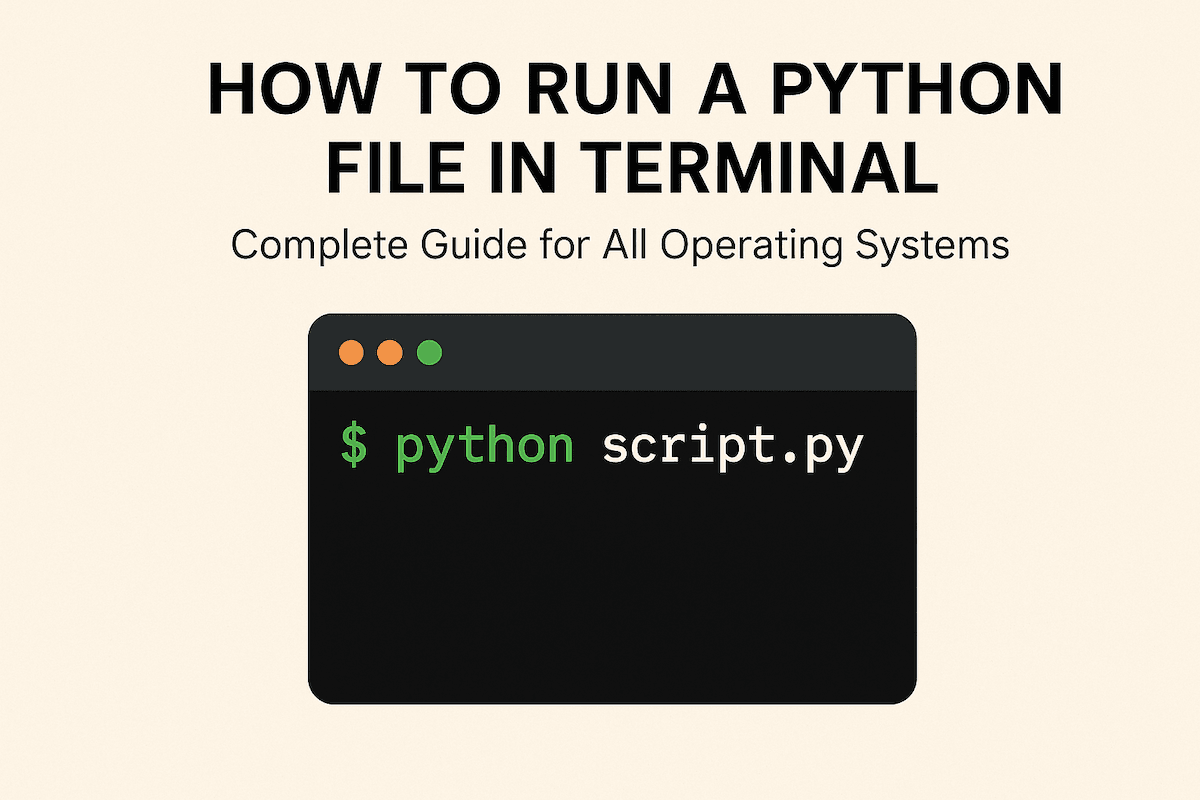Click the orange minimize dot in terminal
Viewport: 1200px width, 800px height.
(390, 353)
